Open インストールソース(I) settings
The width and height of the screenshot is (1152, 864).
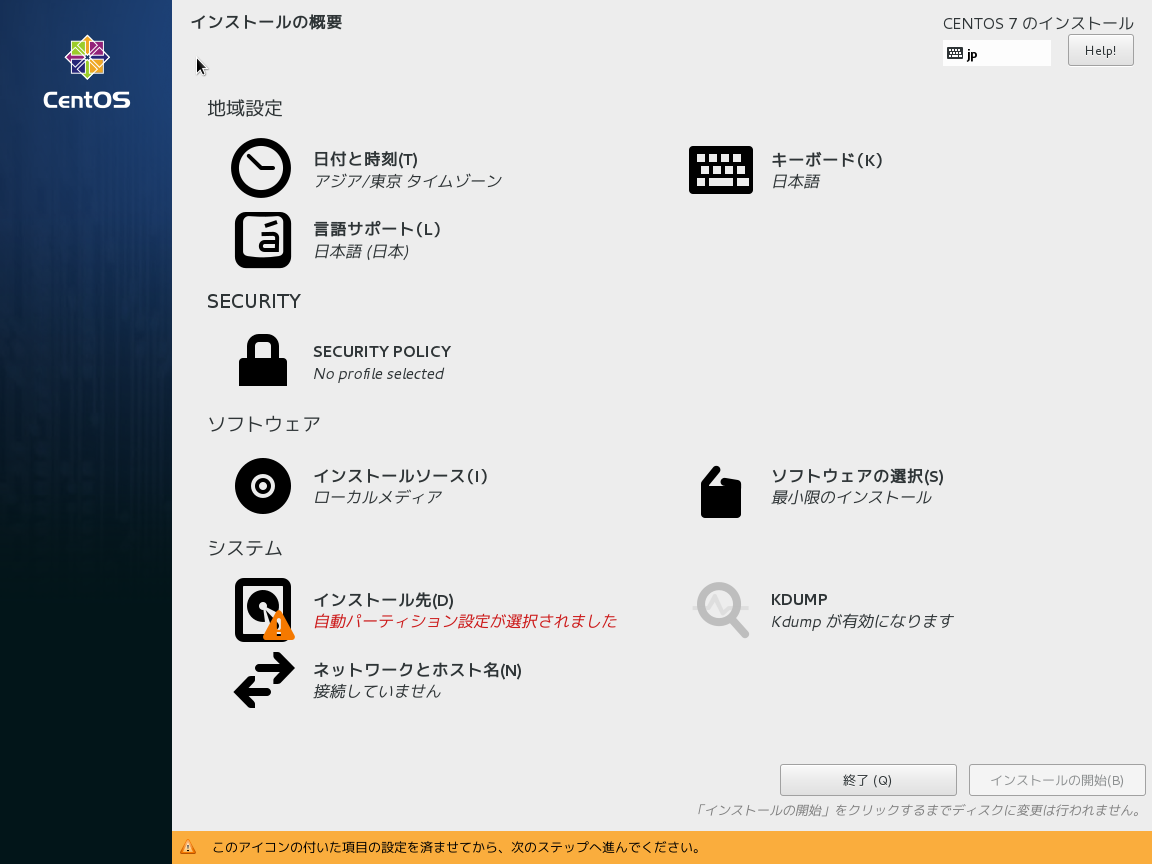(400, 476)
